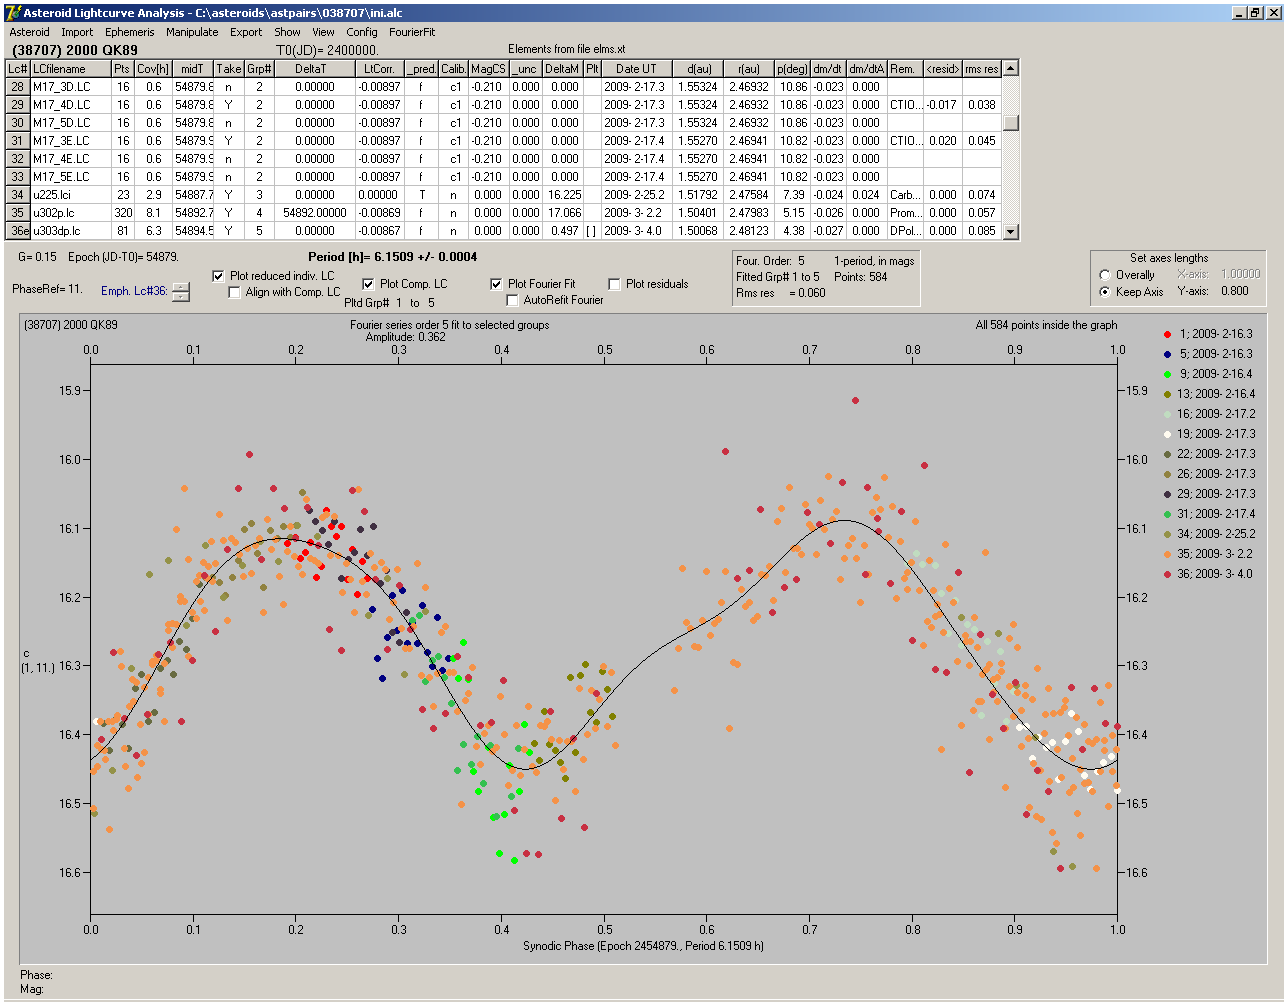Click the Date UT column header

point(636,69)
